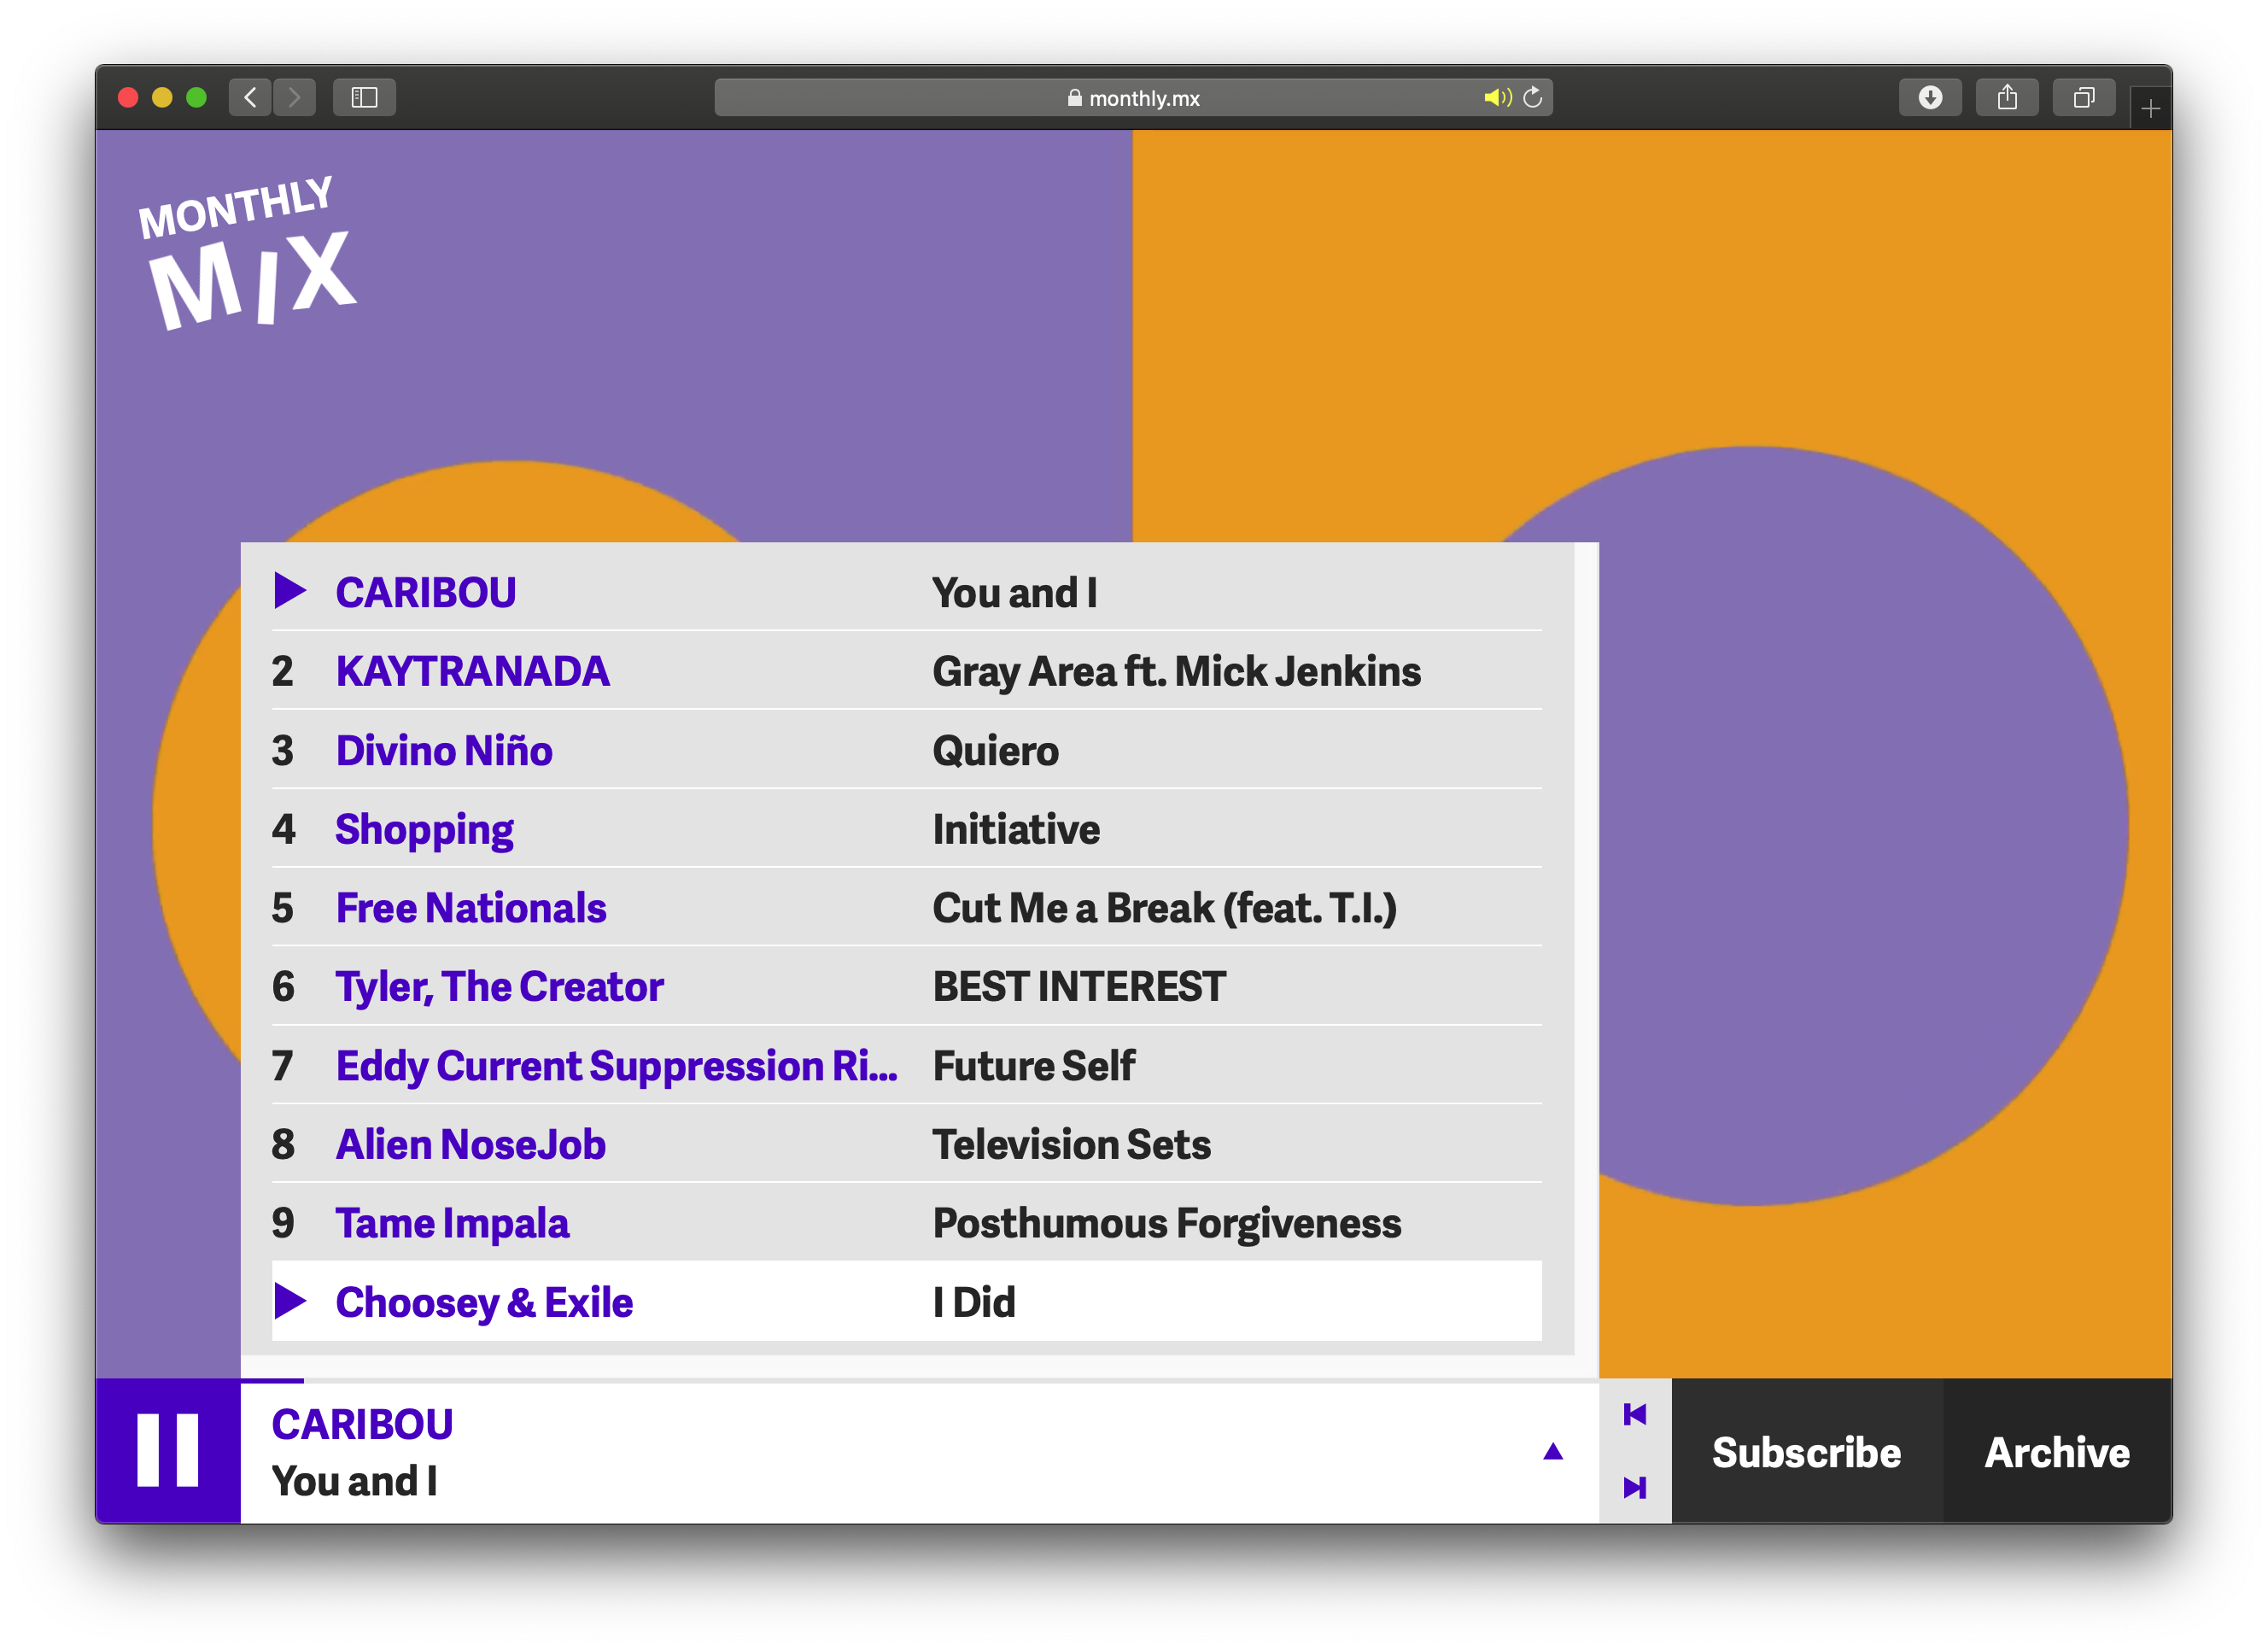Mute the tab audio speaker icon
The image size is (2268, 1650).
point(1496,97)
